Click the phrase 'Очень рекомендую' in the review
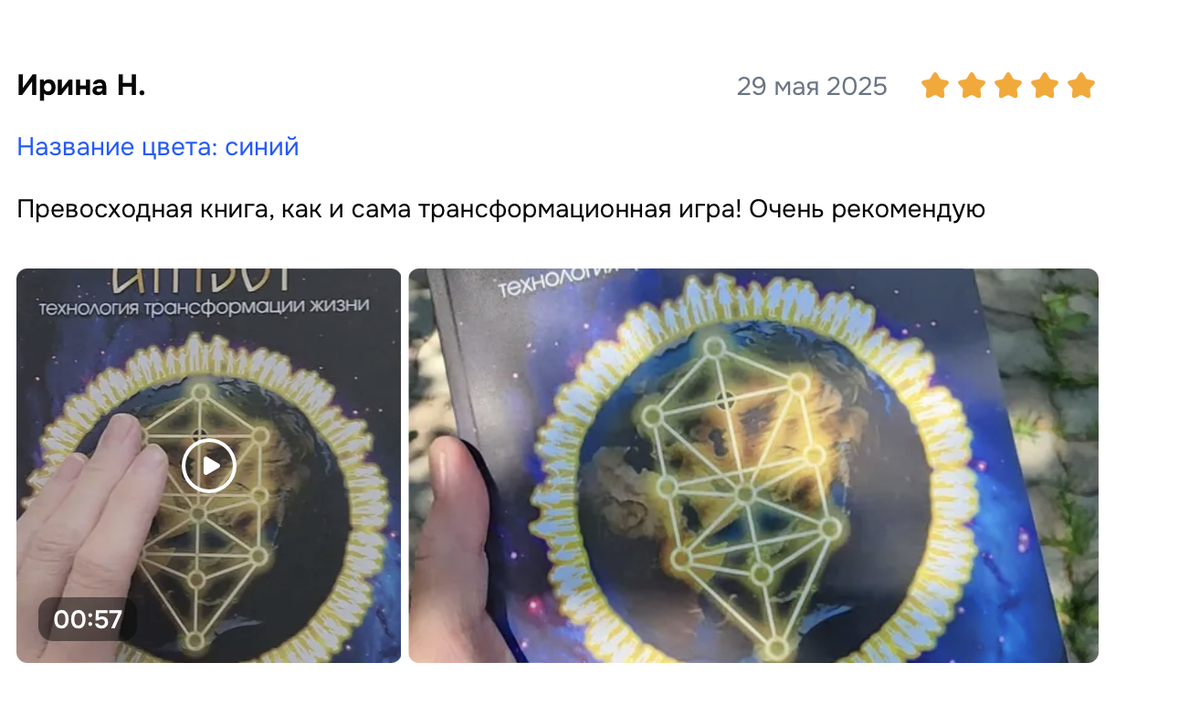1200x705 pixels. (868, 210)
